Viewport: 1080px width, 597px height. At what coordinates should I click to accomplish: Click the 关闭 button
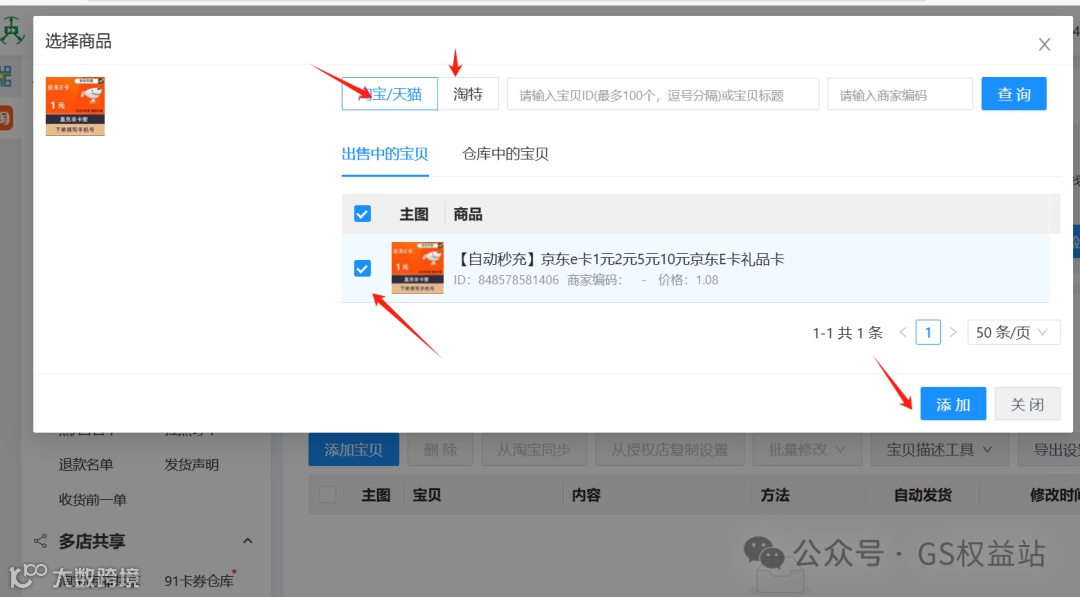[x=1027, y=404]
